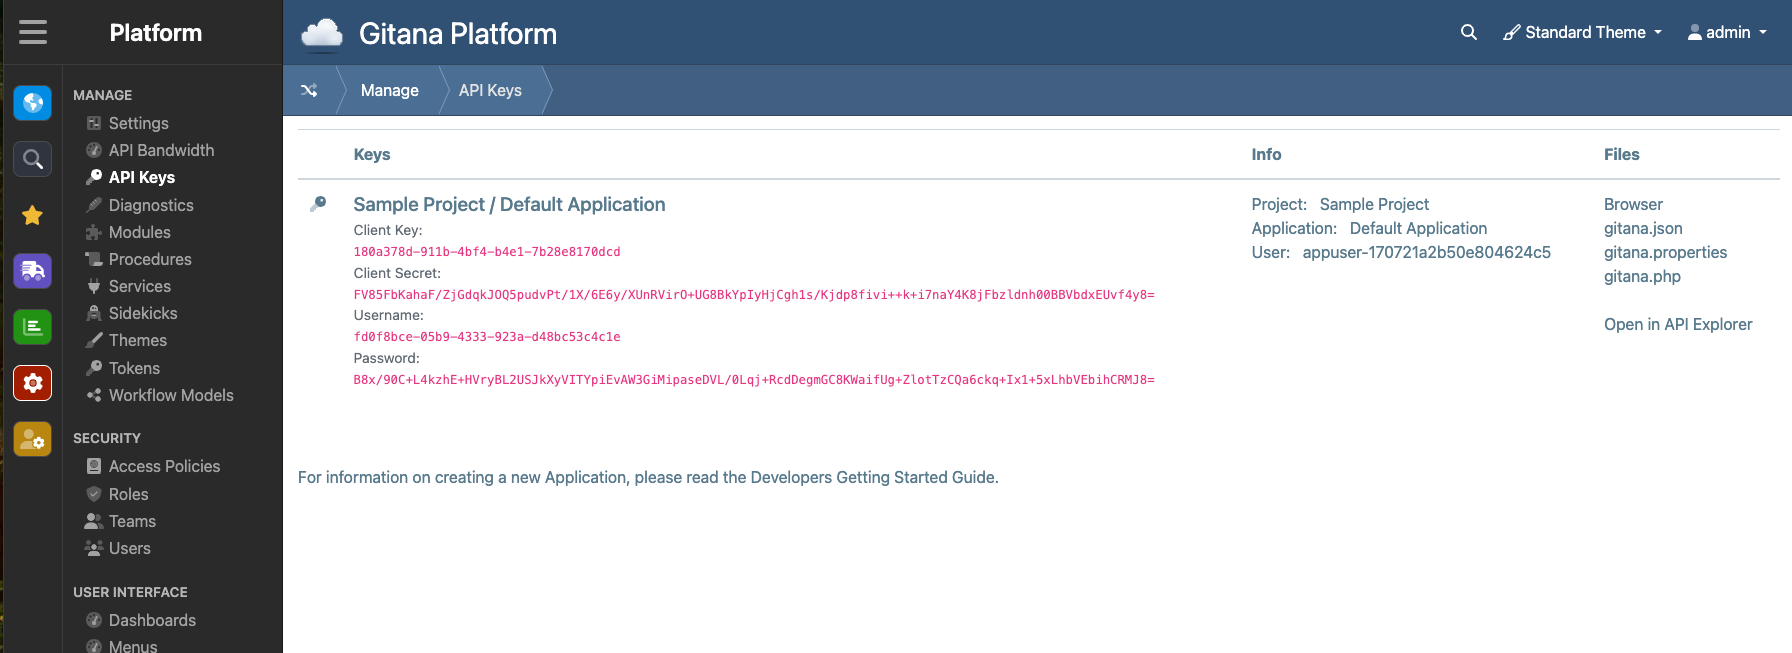This screenshot has height=653, width=1792.
Task: Open API Bandwidth menu item
Action: pyautogui.click(x=161, y=150)
